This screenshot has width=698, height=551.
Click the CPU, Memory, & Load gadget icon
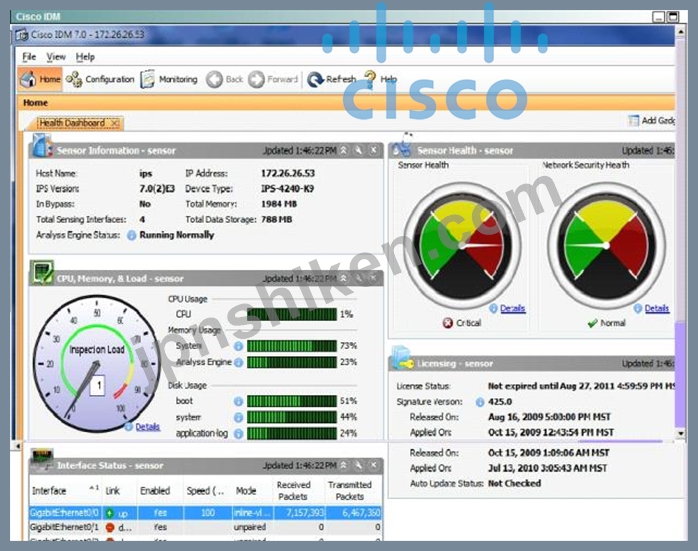tap(42, 272)
